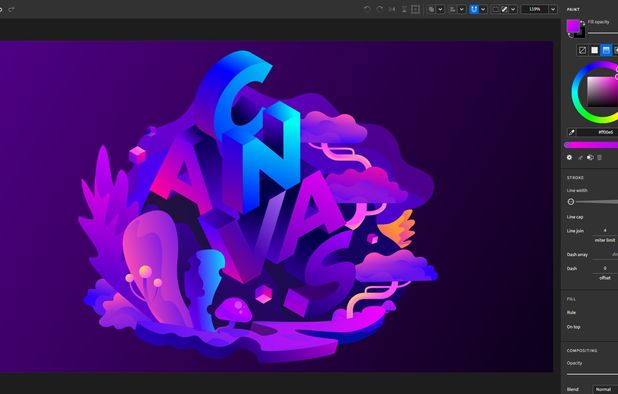618x394 pixels.
Task: Open the Blend mode Normal dropdown
Action: point(605,389)
